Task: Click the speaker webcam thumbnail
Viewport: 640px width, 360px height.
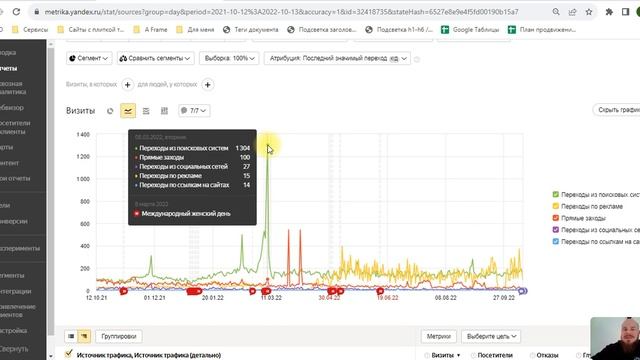Action: pos(615,338)
